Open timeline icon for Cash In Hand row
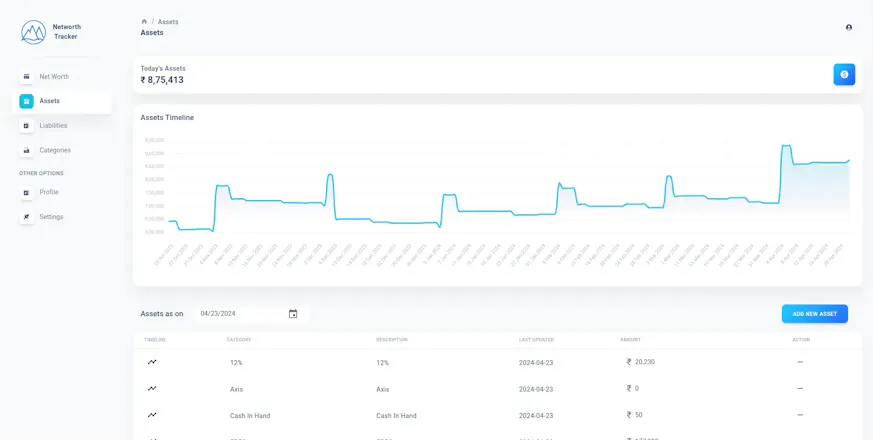Image resolution: width=873 pixels, height=440 pixels. click(152, 415)
